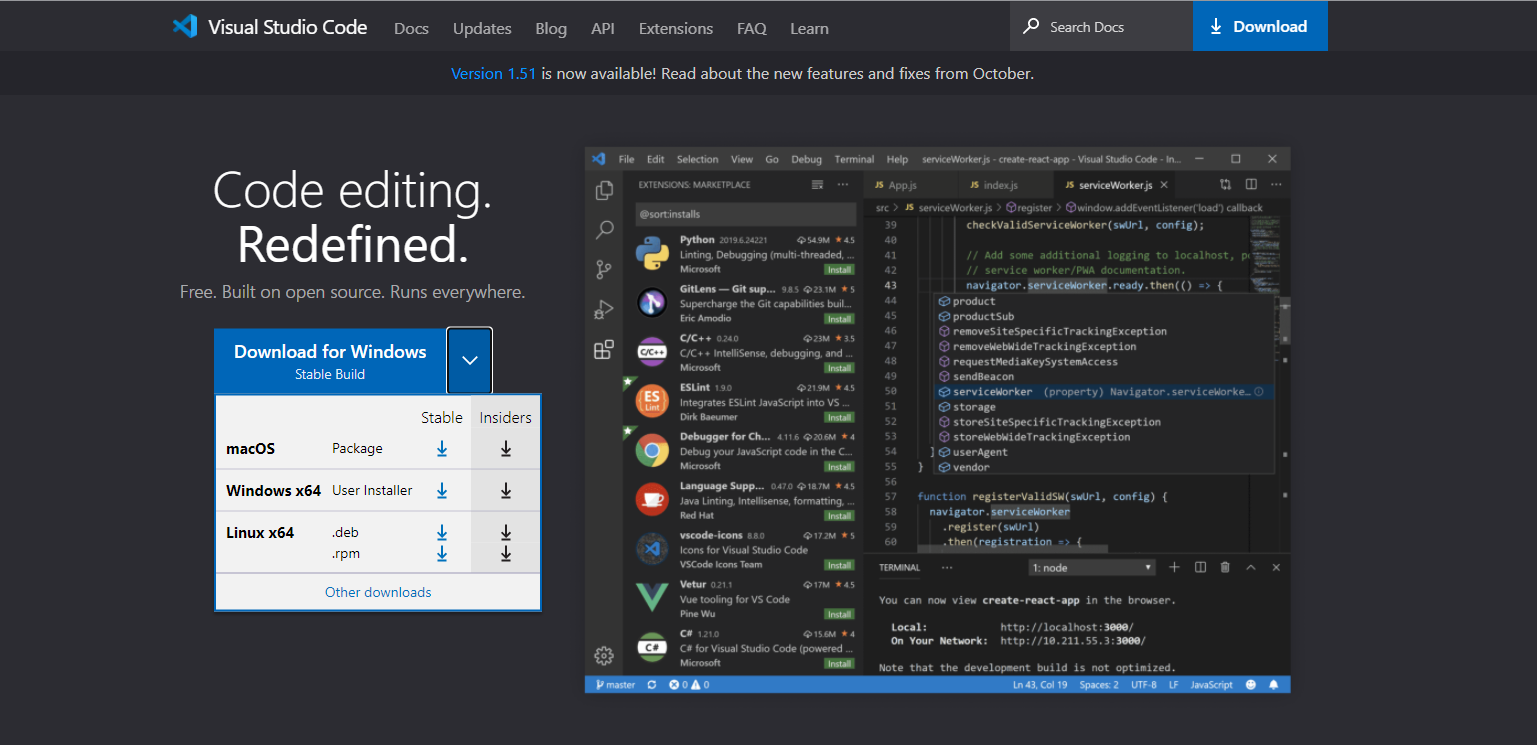This screenshot has height=747, width=1537.
Task: Select the Language Support for Java extension logo
Action: click(652, 499)
